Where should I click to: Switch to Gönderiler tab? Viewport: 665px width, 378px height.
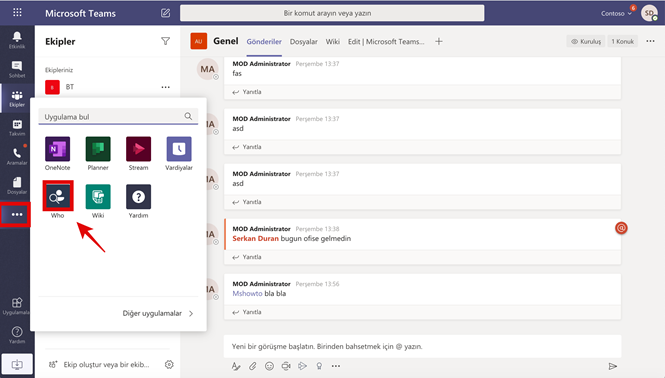pyautogui.click(x=264, y=42)
